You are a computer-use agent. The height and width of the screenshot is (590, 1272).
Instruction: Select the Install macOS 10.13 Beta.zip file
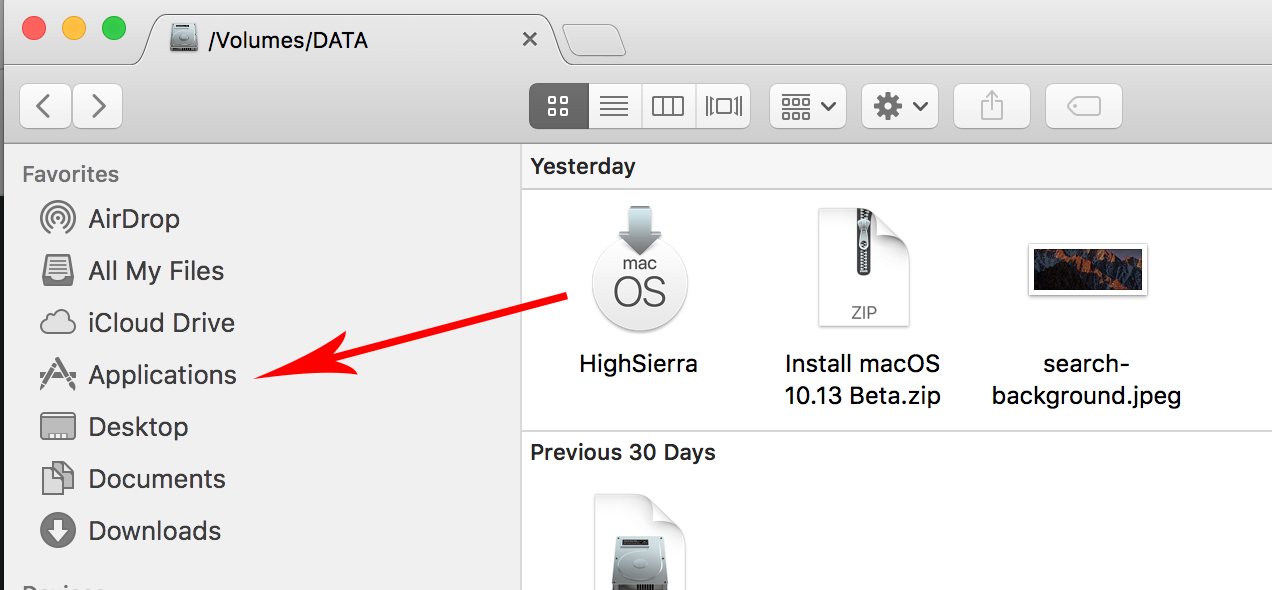862,267
